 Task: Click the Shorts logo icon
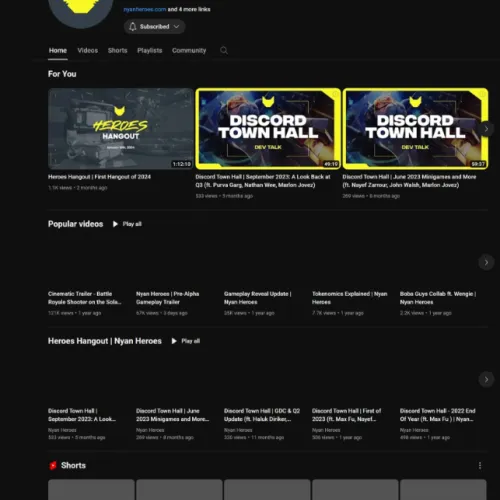[x=53, y=465]
